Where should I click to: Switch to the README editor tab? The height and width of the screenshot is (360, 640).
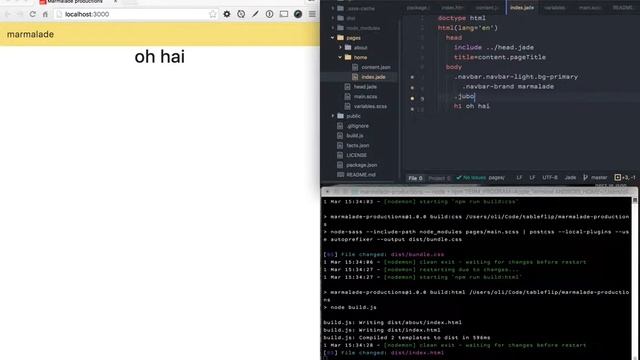[622, 8]
